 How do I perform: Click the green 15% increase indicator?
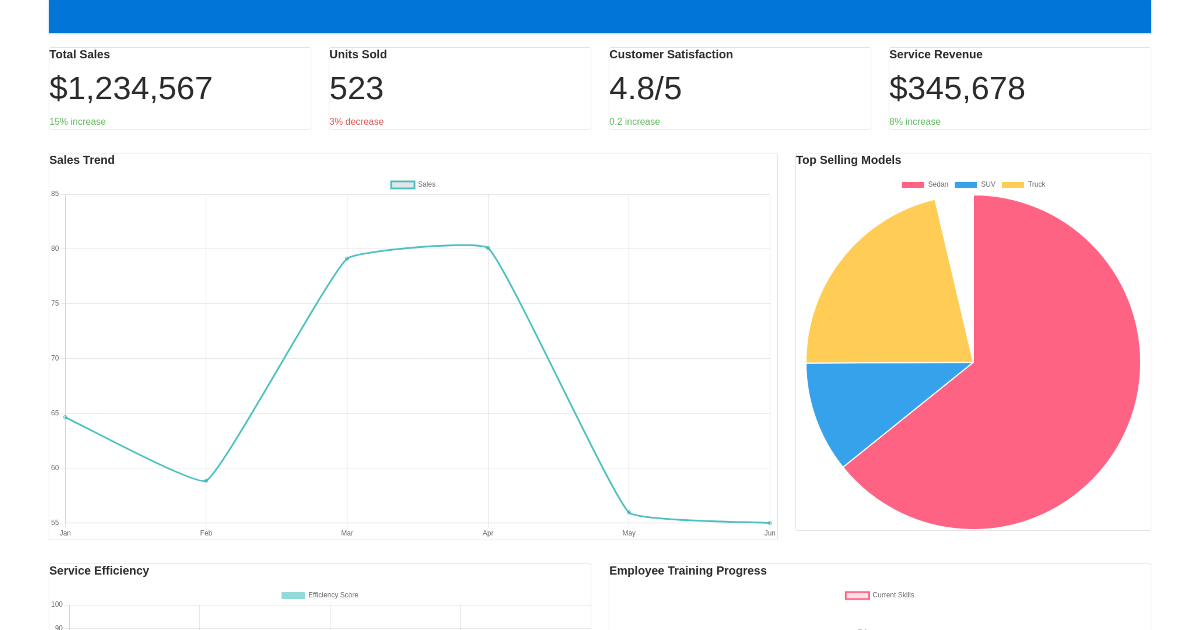point(76,121)
